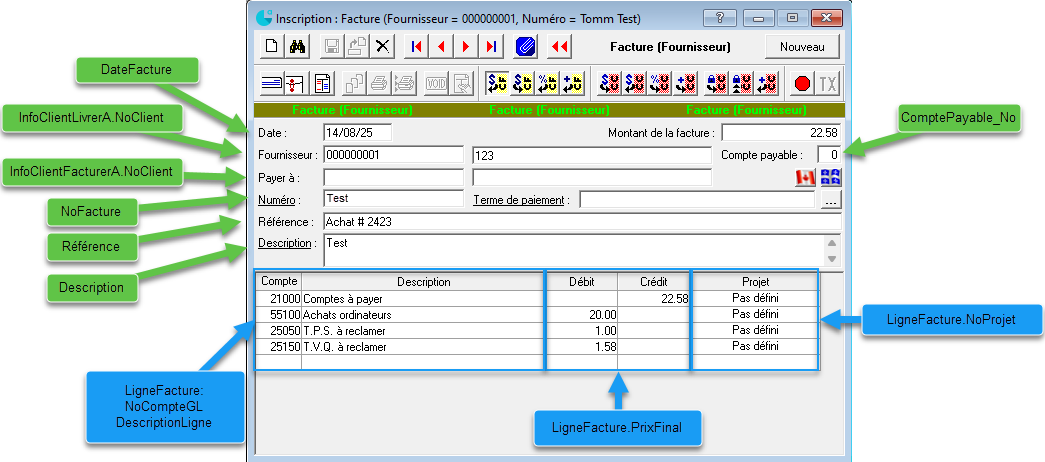
Task: Jump to the last record arrow icon
Action: point(490,46)
